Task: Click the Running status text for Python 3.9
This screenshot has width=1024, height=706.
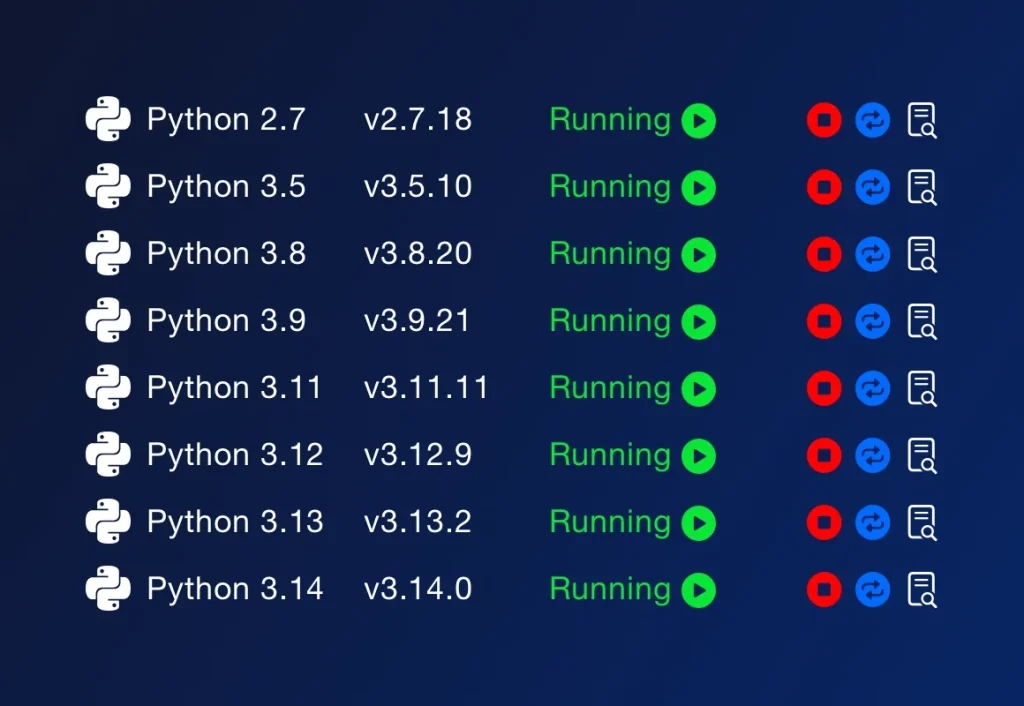Action: 610,323
